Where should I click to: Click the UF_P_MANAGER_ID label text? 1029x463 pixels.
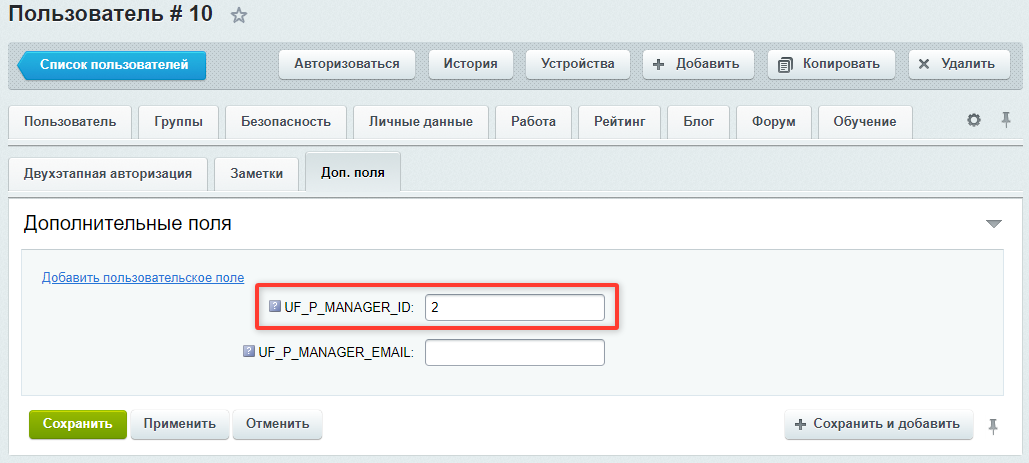point(349,307)
